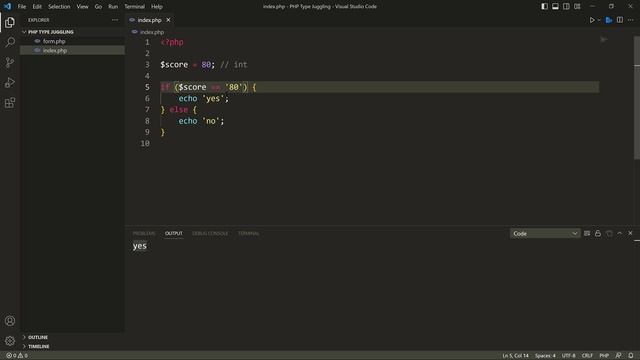Screen dimensions: 640x360
Task: Click the $score variable on line 3
Action: coord(174,64)
